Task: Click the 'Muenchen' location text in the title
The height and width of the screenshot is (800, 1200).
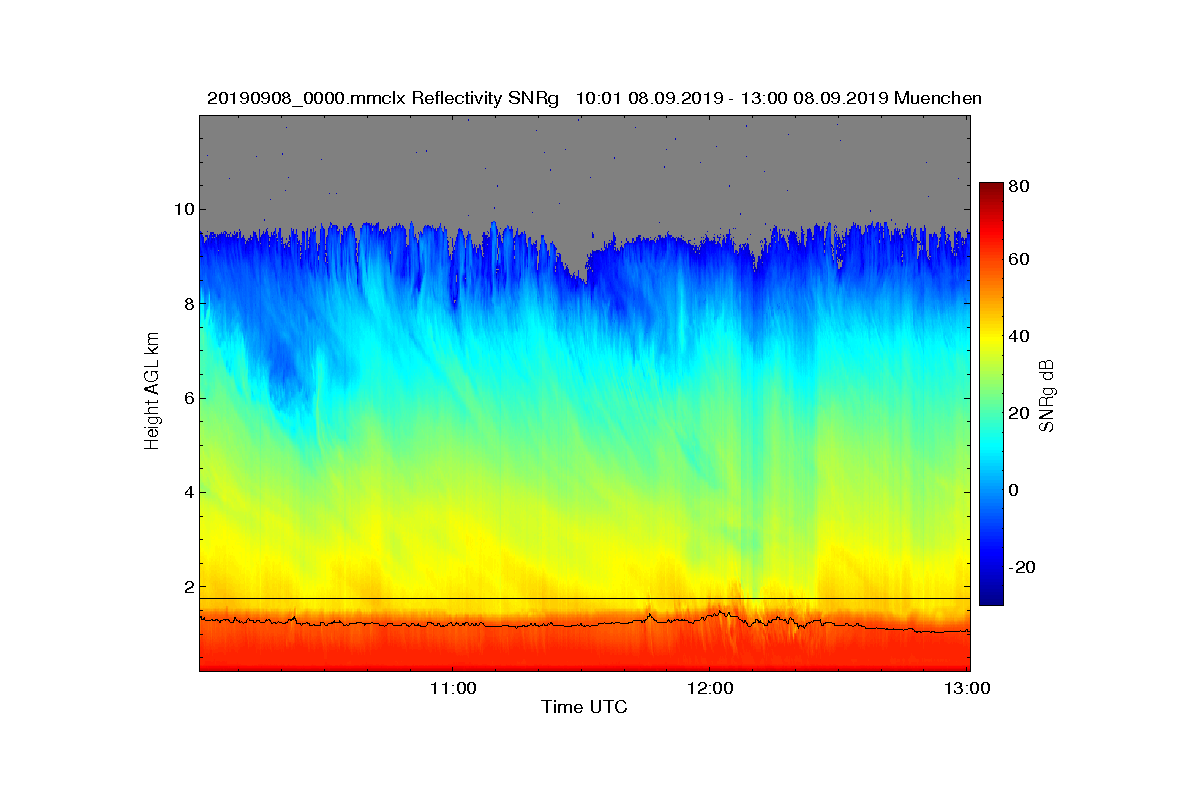Action: [938, 98]
